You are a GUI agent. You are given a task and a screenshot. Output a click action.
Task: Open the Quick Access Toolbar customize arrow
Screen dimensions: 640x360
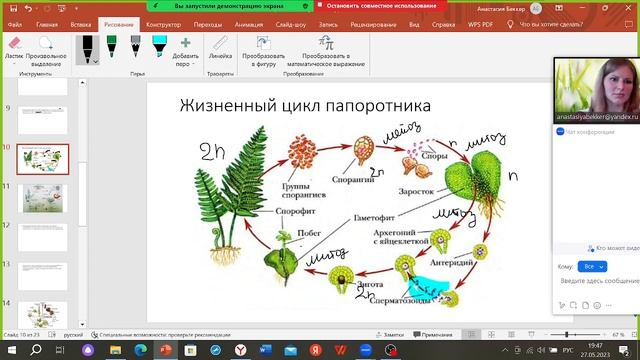76,8
